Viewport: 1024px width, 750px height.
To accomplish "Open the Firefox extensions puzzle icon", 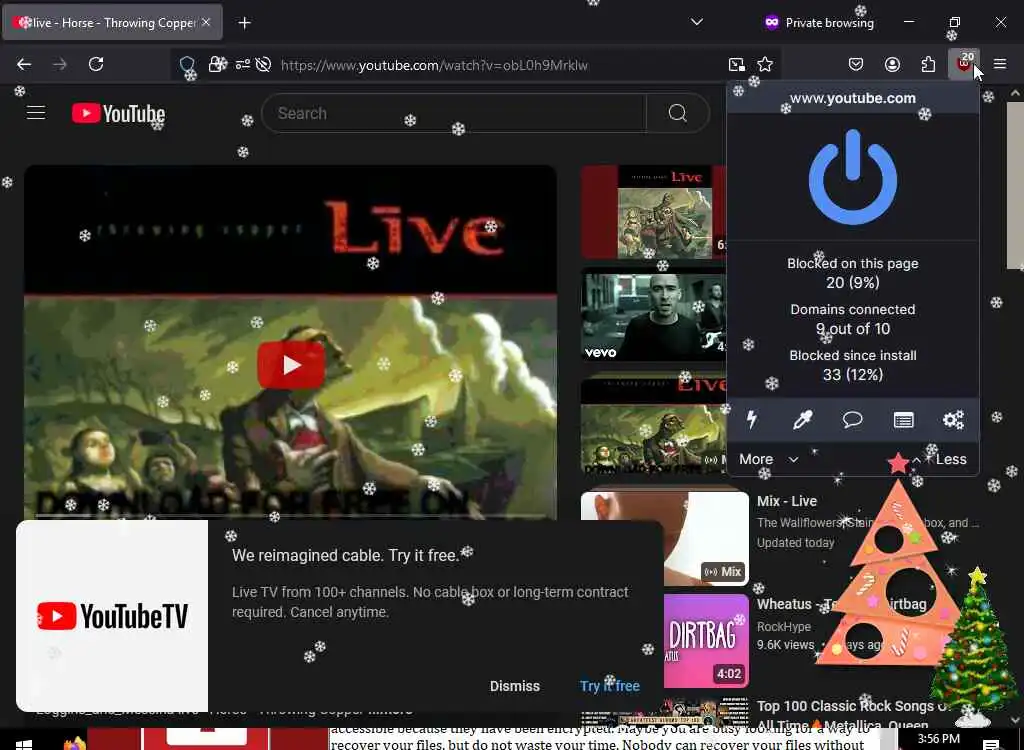I will point(928,64).
